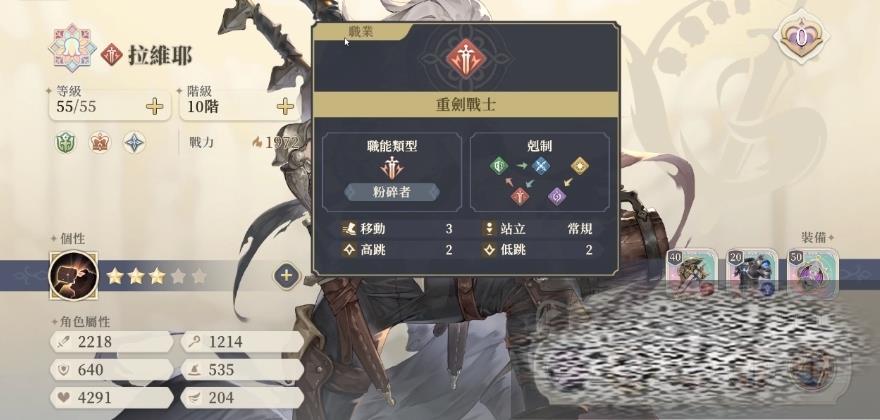This screenshot has width=880, height=420.
Task: Click the blue crossed-swords icon in 剋制 chart
Action: [x=540, y=166]
